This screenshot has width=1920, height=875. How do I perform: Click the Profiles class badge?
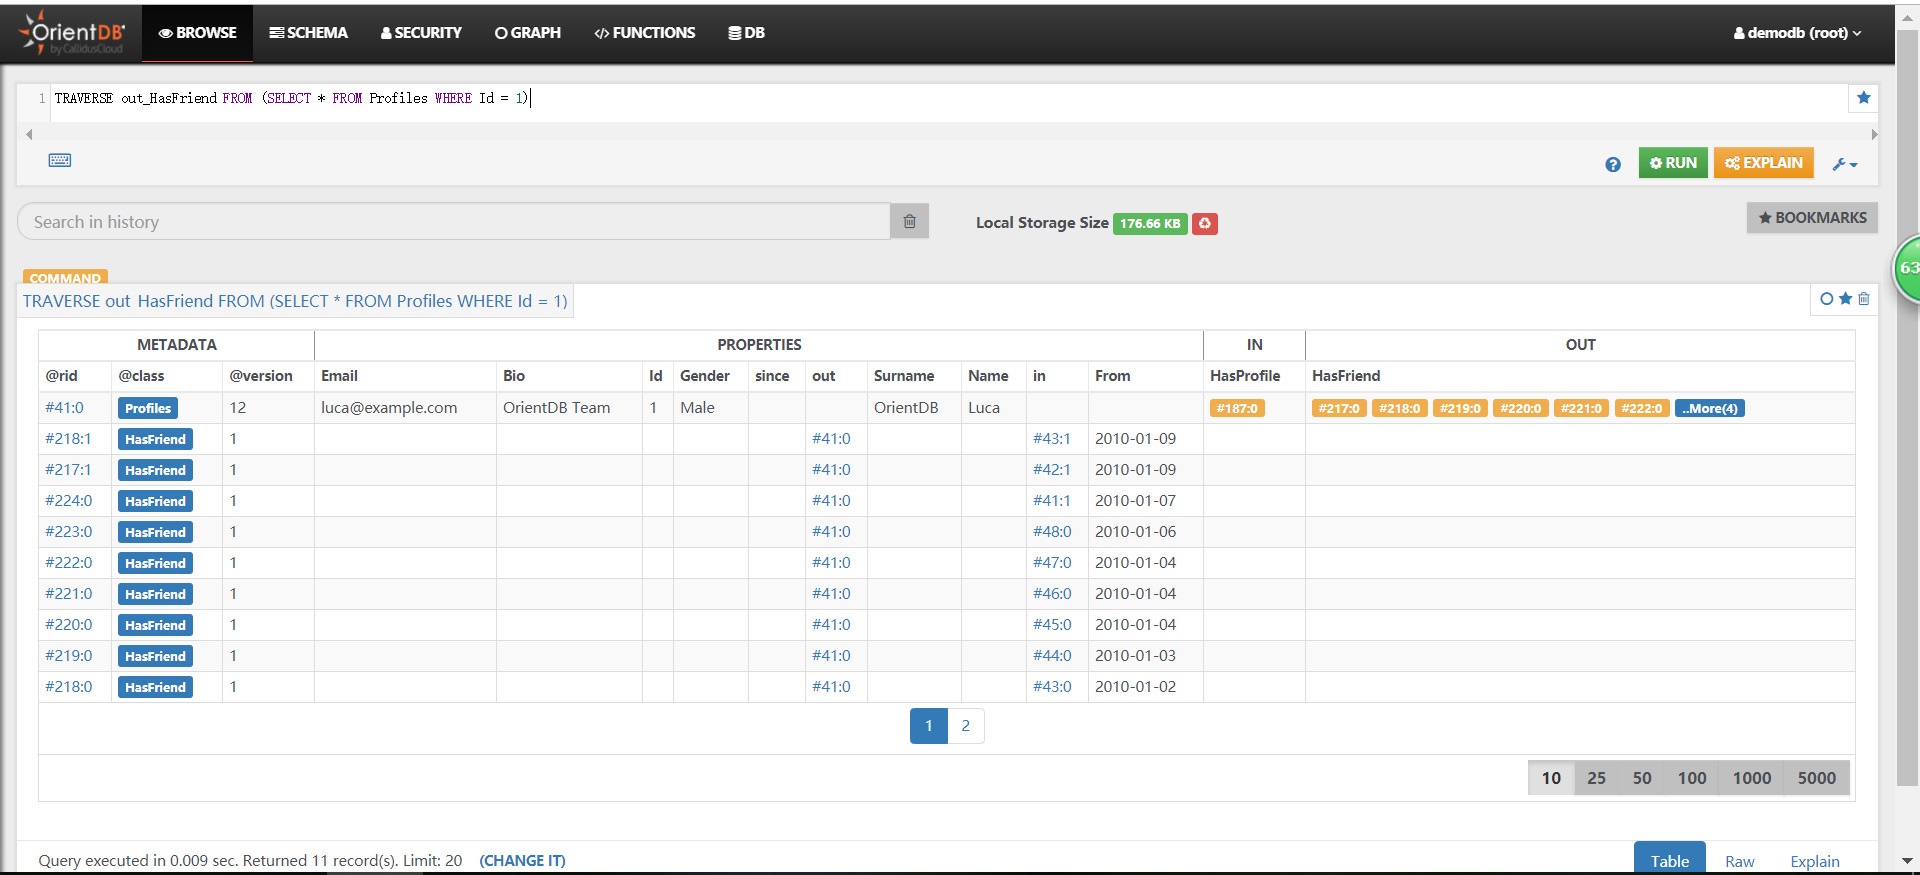(148, 408)
